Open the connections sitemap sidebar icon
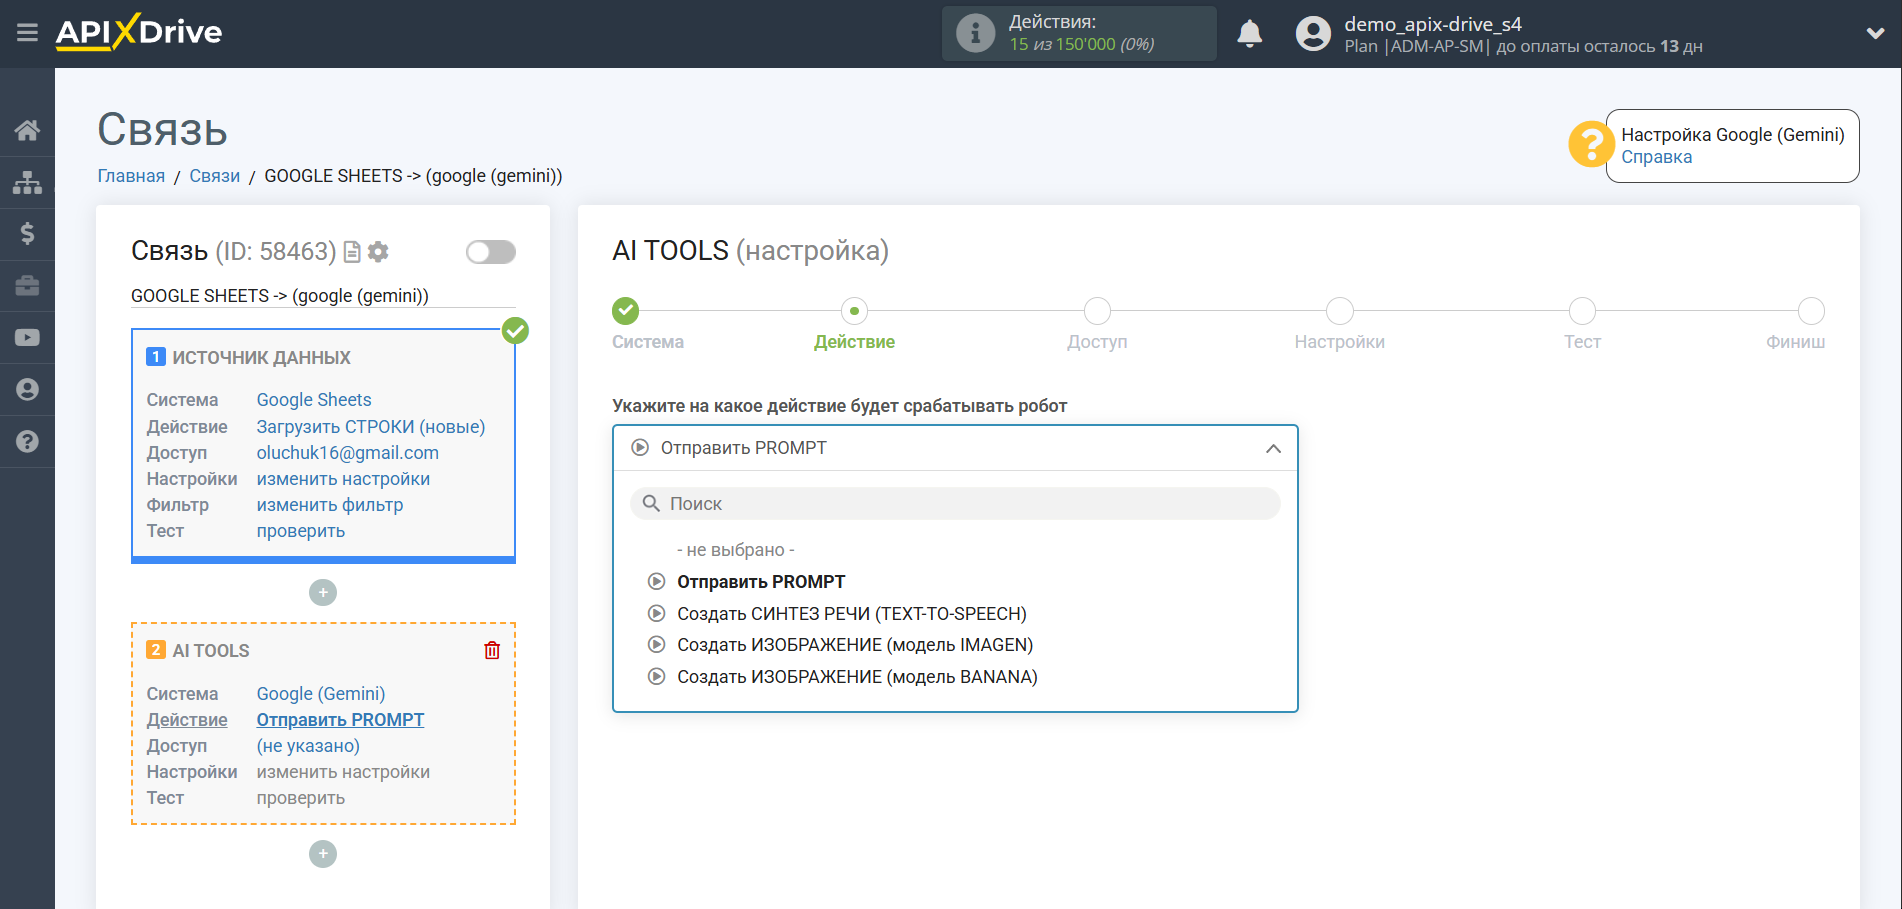 pos(27,182)
